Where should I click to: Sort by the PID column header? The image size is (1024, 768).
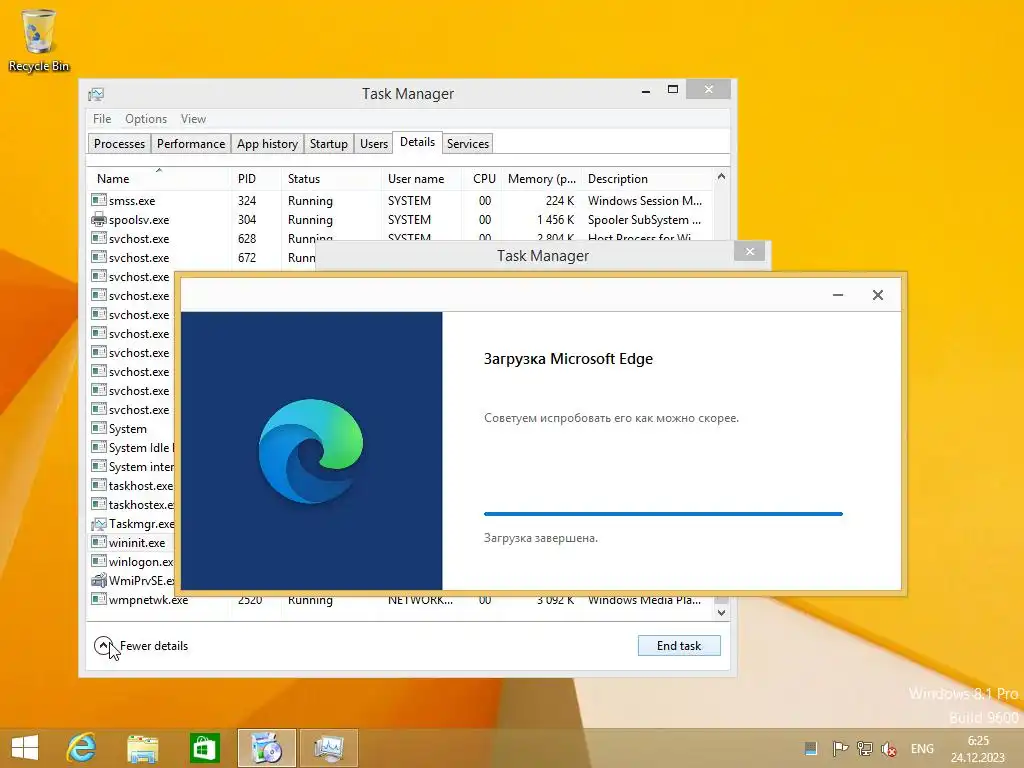click(x=256, y=178)
